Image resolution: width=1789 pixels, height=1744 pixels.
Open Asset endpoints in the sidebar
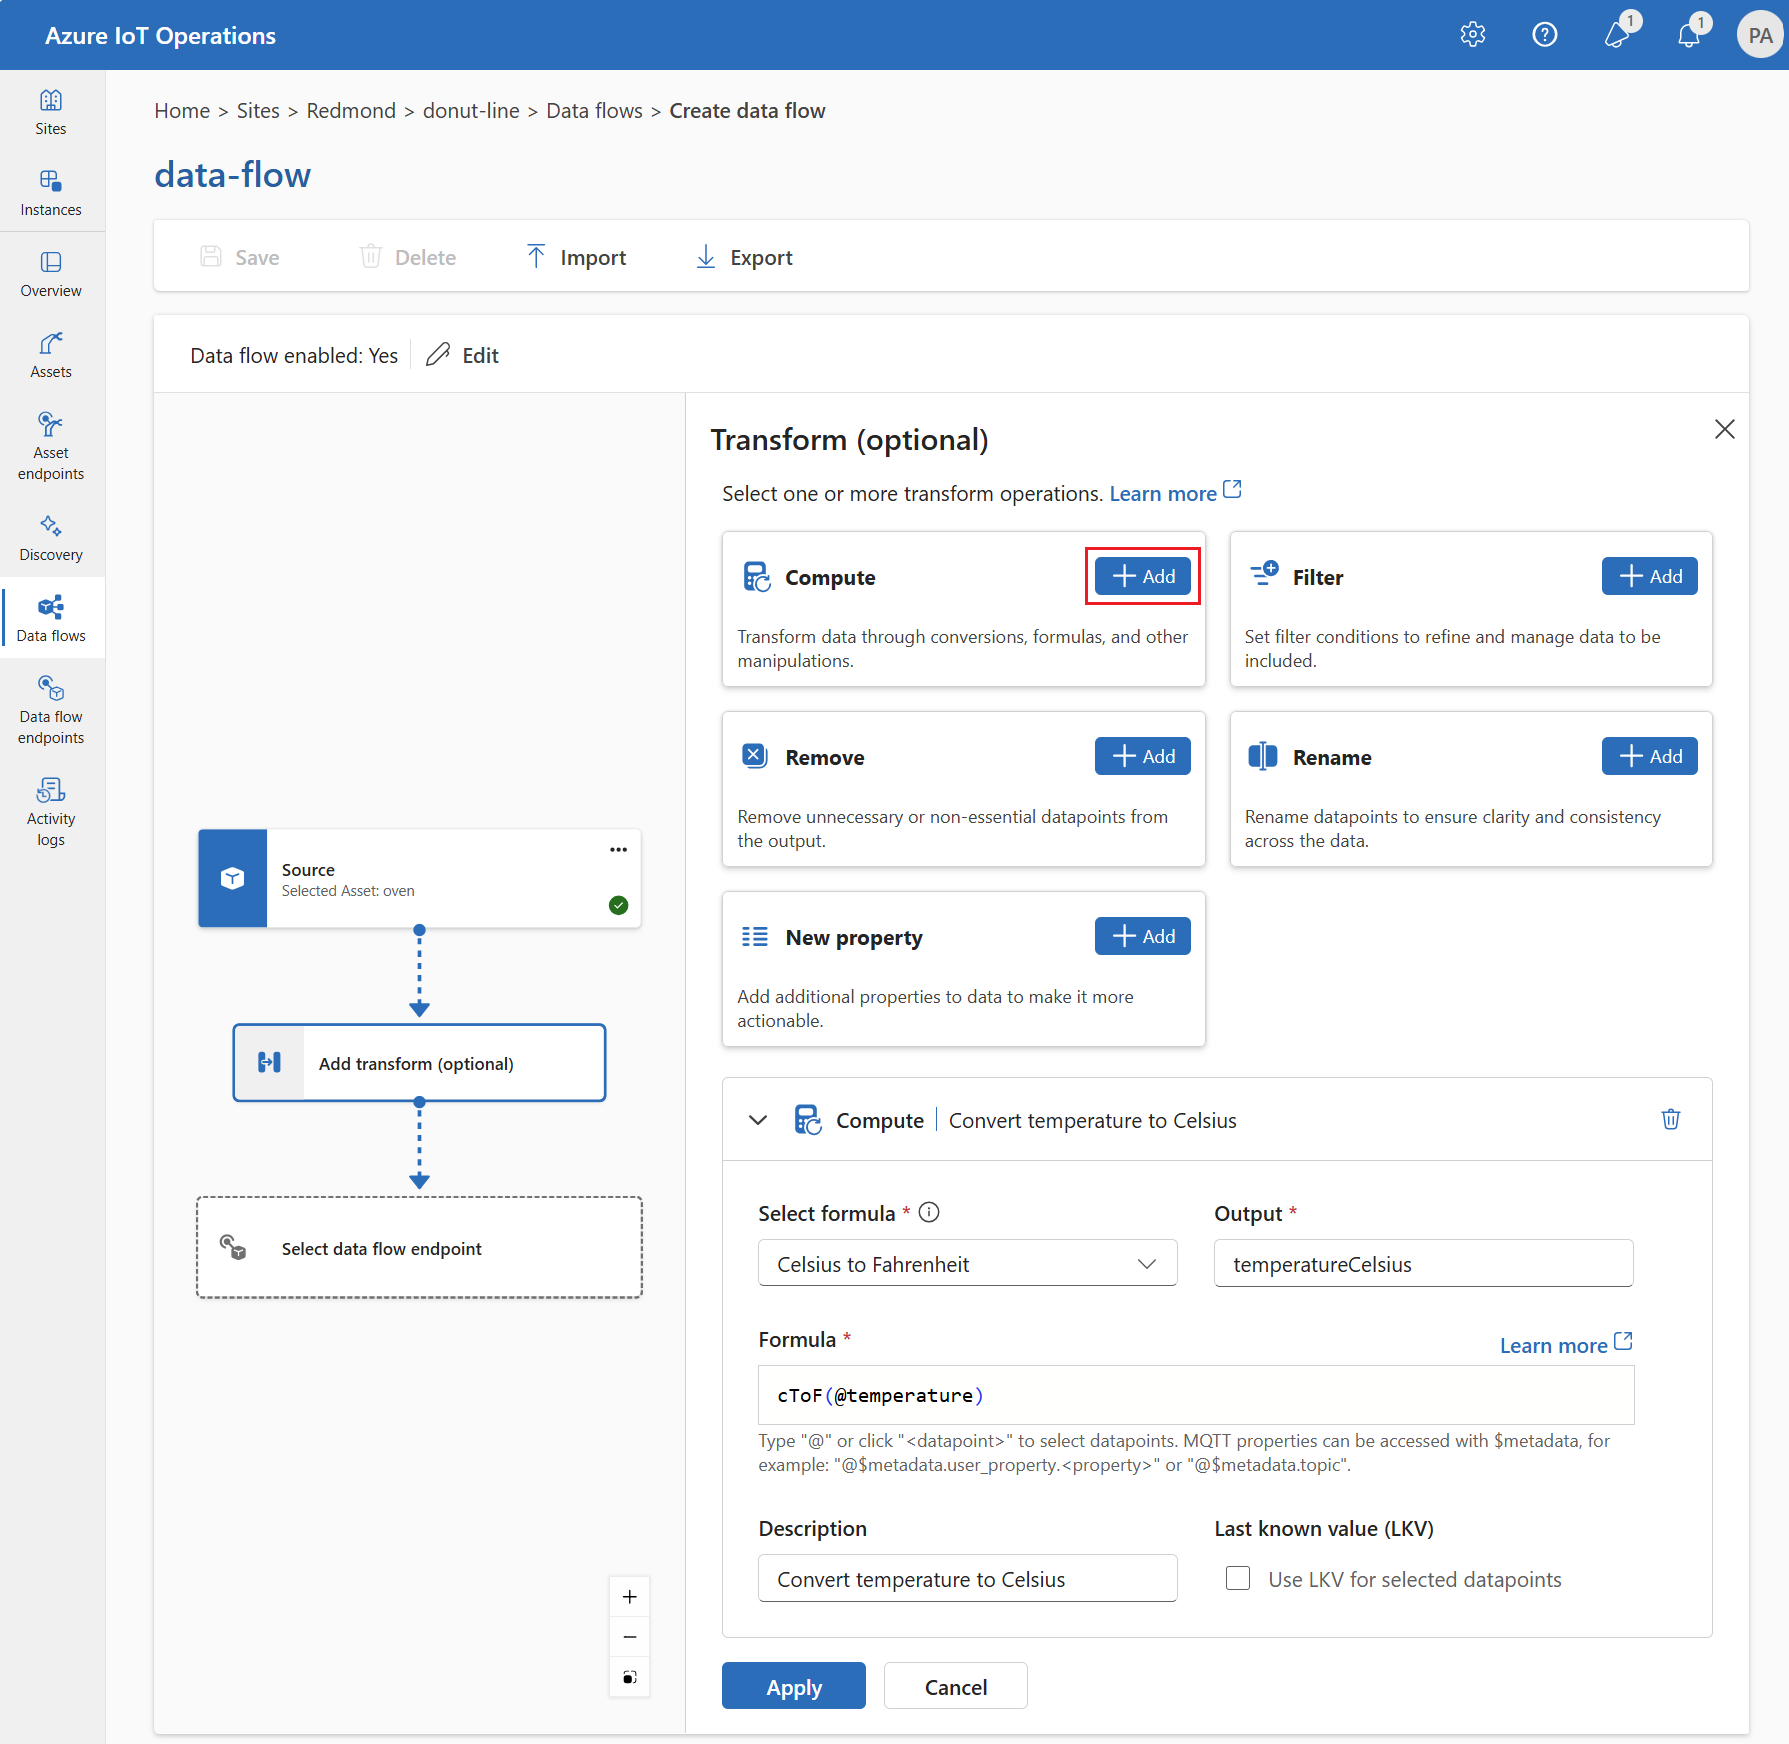(51, 446)
